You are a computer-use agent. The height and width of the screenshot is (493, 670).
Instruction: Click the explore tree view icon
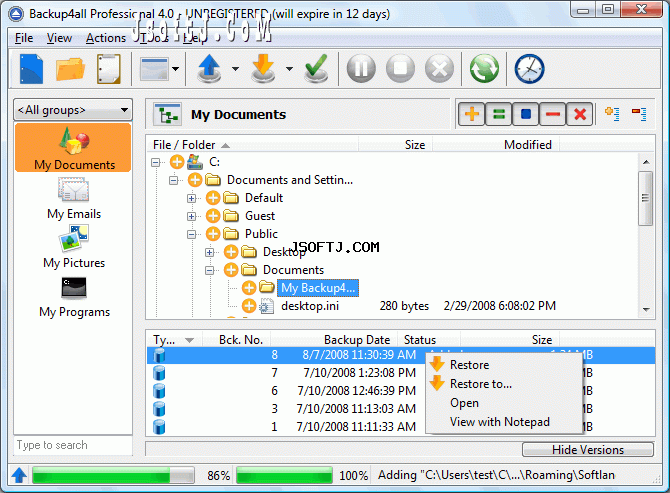coord(168,115)
